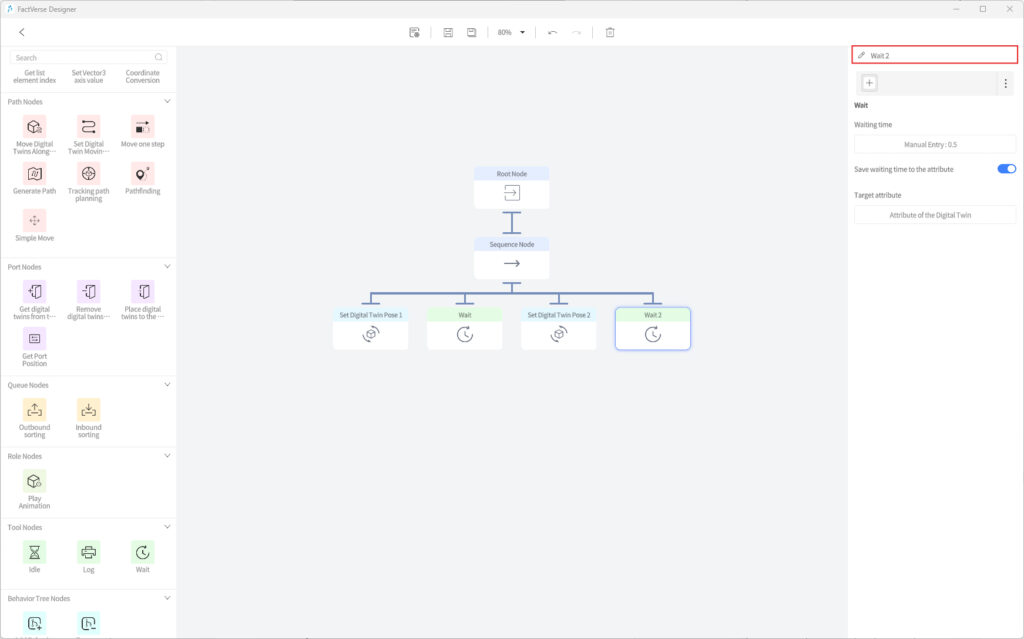Pick Get digital twins from port icon
Image resolution: width=1024 pixels, height=639 pixels.
tap(35, 292)
